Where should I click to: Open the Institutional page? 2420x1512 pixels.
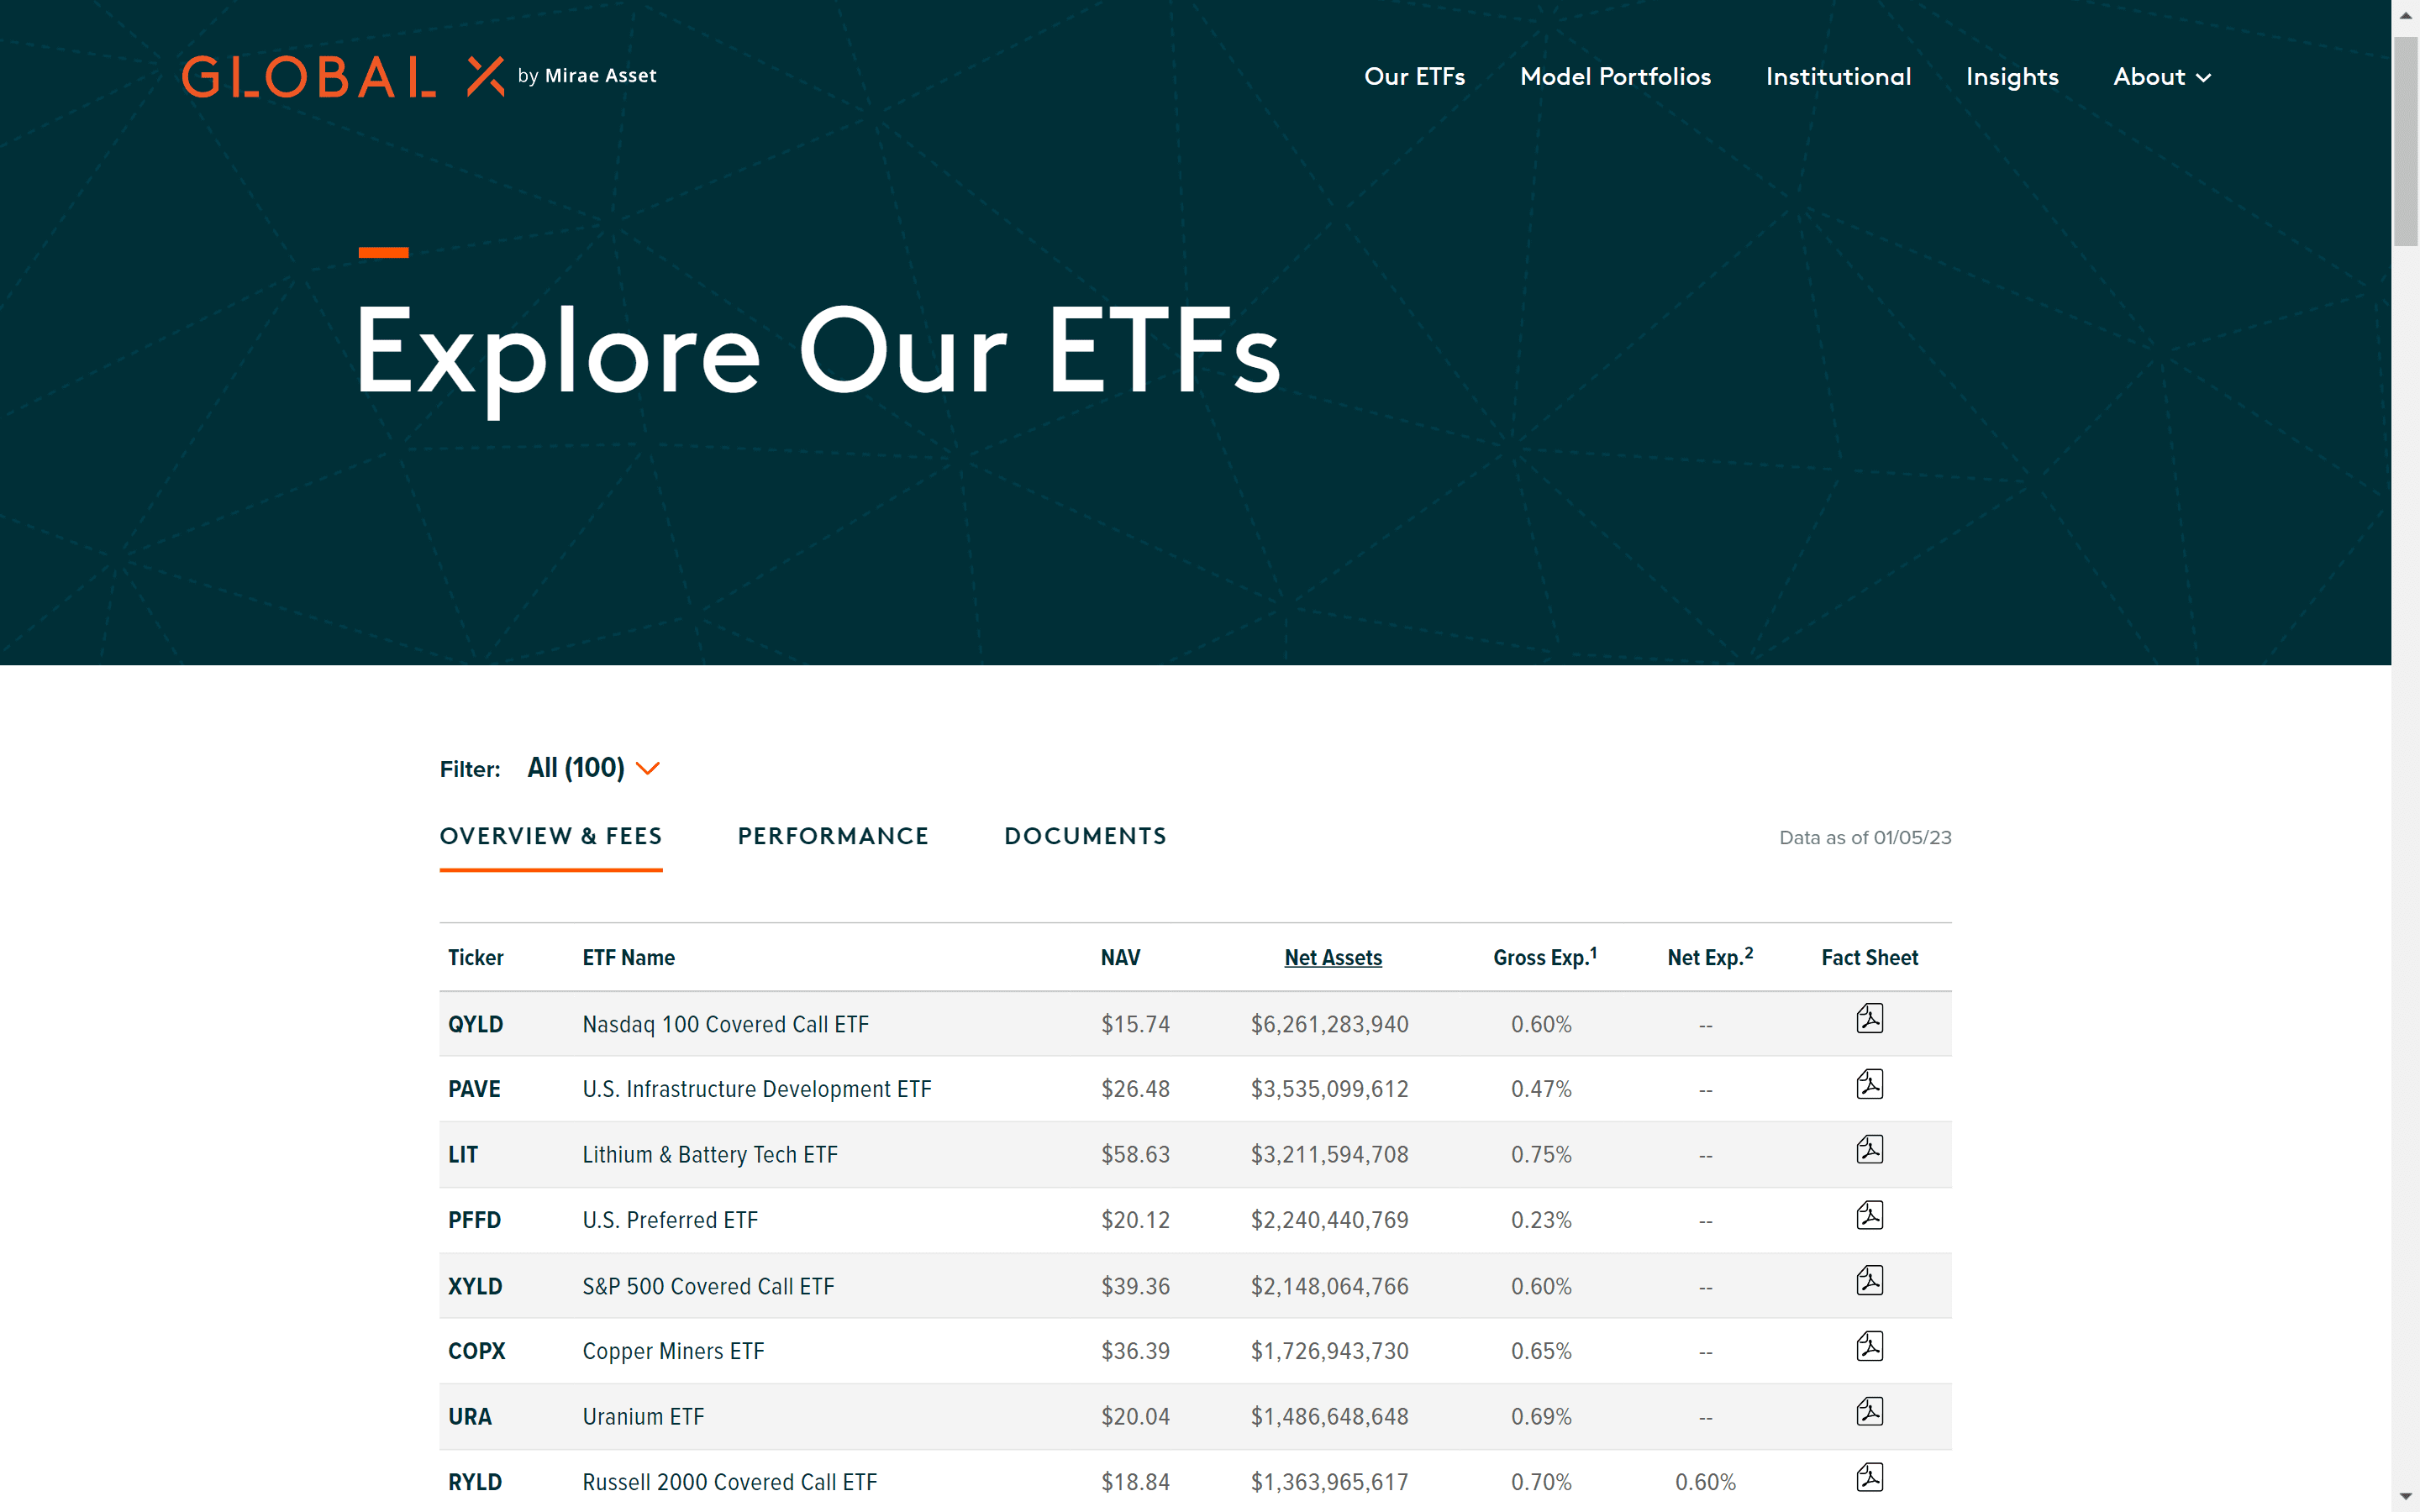point(1838,76)
